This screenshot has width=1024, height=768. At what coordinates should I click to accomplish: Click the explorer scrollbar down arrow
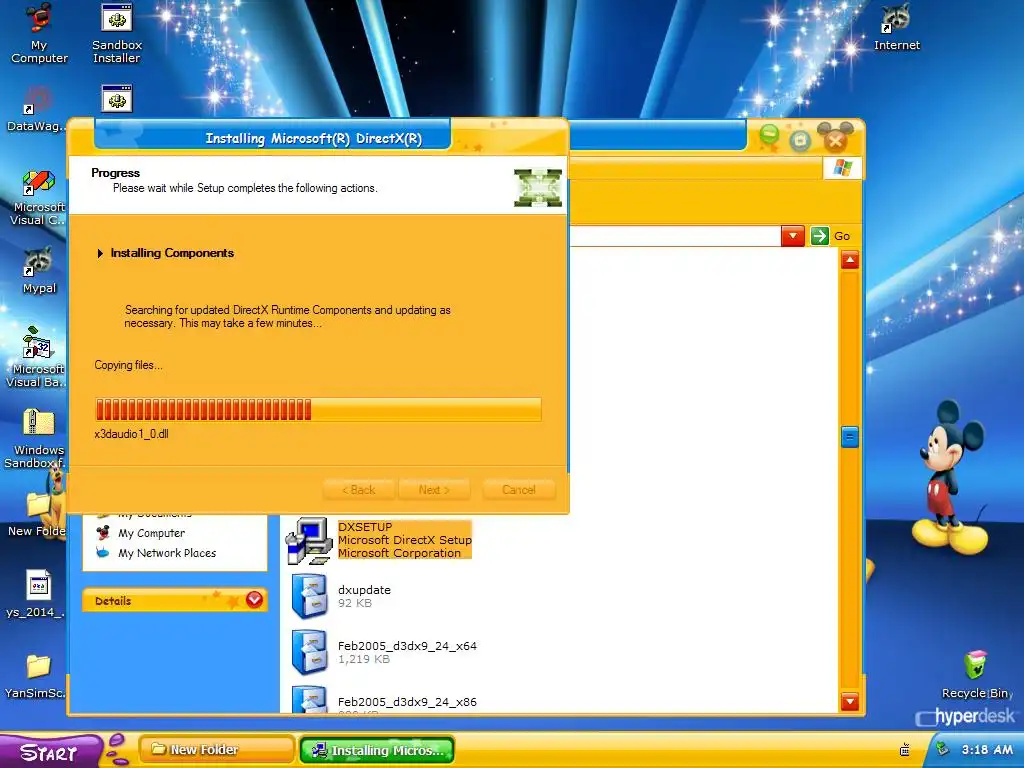pos(850,701)
